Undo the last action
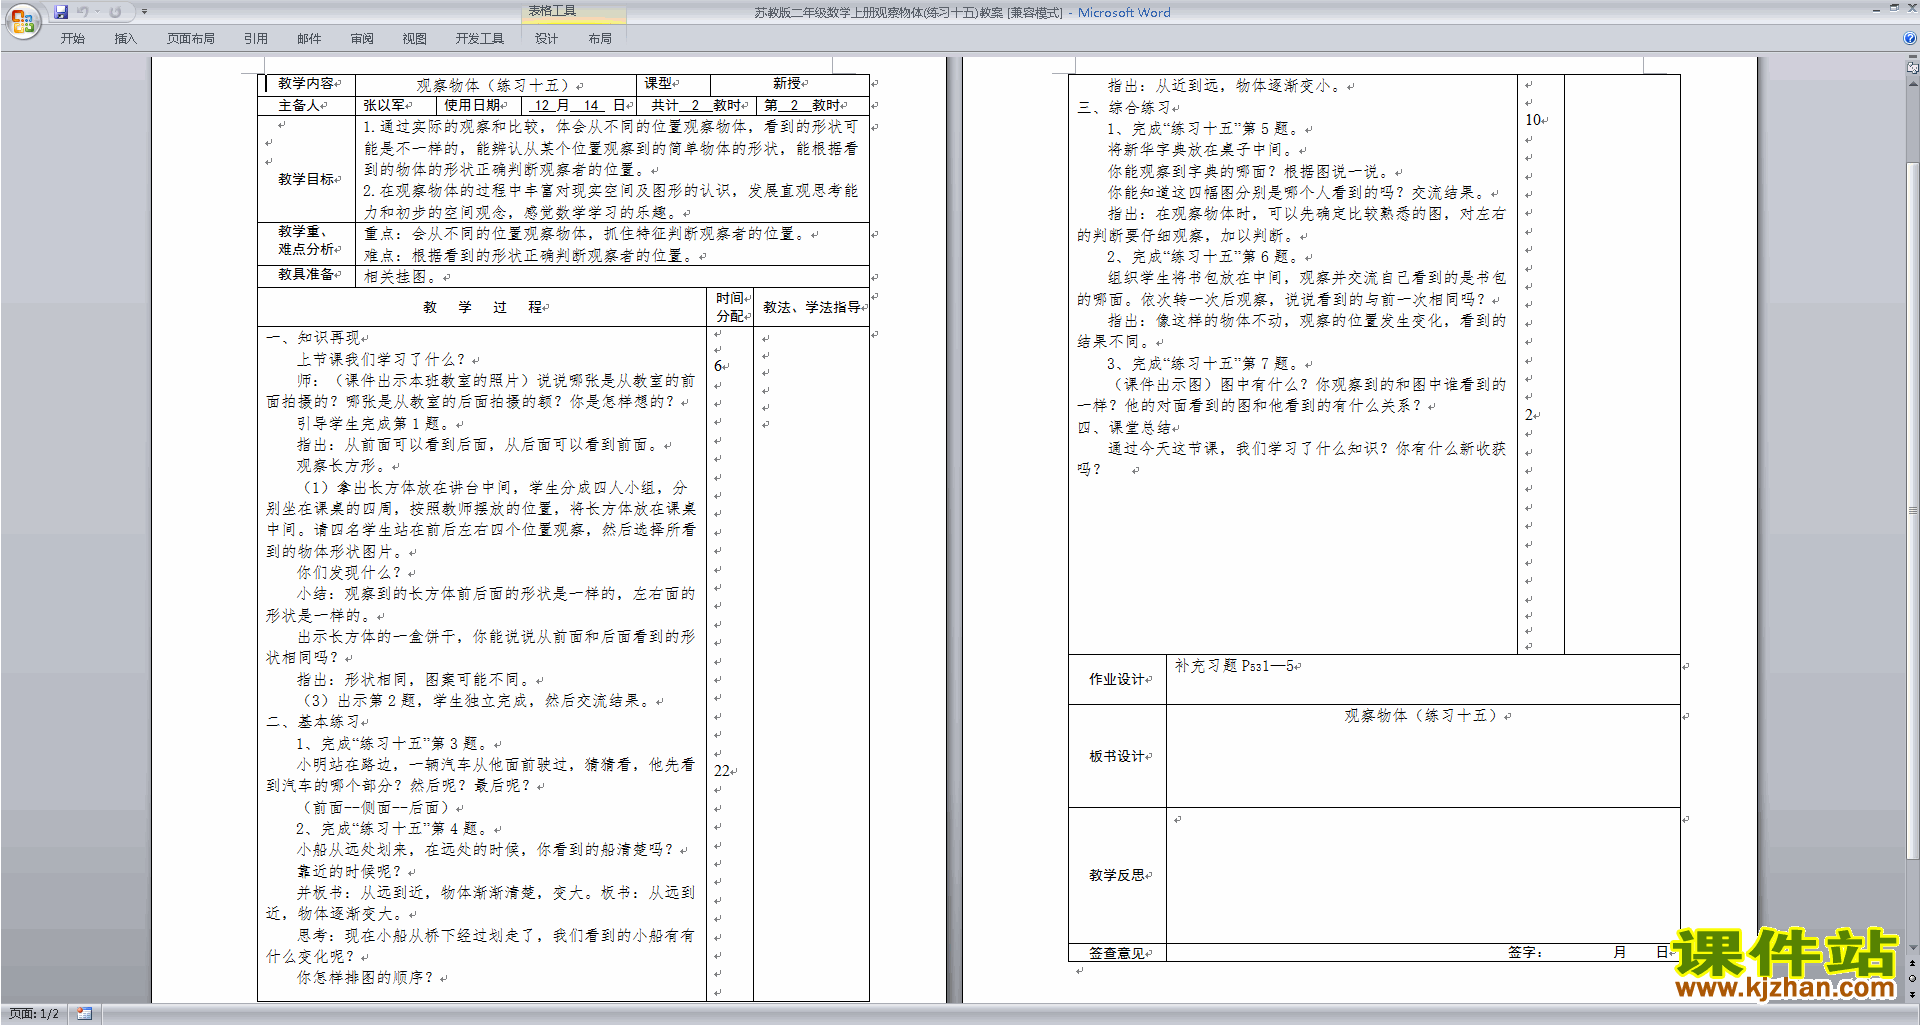The image size is (1920, 1025). pos(83,12)
